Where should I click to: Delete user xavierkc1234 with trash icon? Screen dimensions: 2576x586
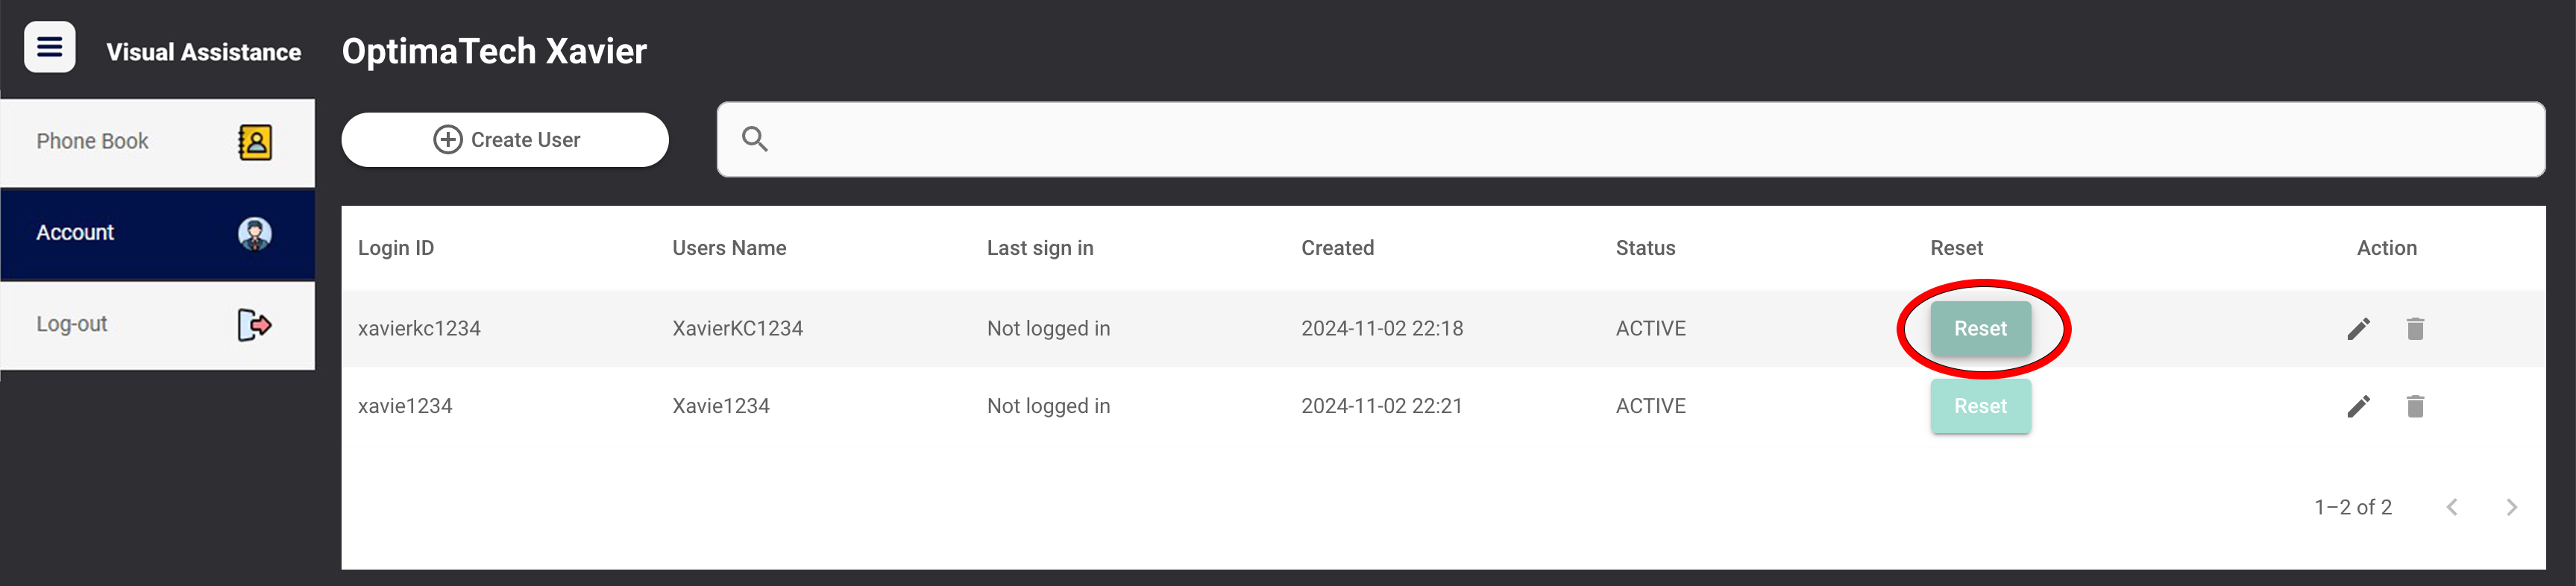tap(2415, 329)
